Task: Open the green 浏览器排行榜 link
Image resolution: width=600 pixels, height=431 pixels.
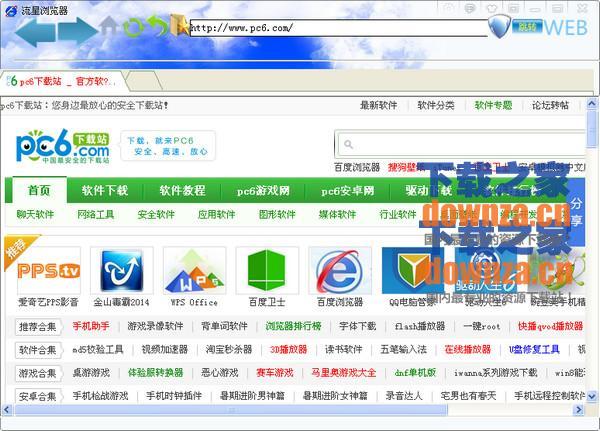Action: coord(293,326)
